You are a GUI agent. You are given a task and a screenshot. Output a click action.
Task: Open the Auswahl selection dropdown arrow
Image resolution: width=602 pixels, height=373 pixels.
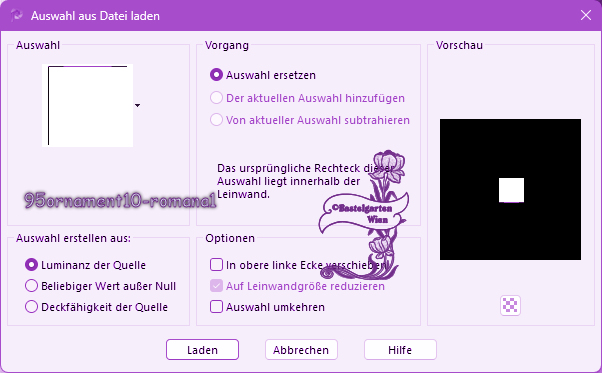pyautogui.click(x=137, y=105)
